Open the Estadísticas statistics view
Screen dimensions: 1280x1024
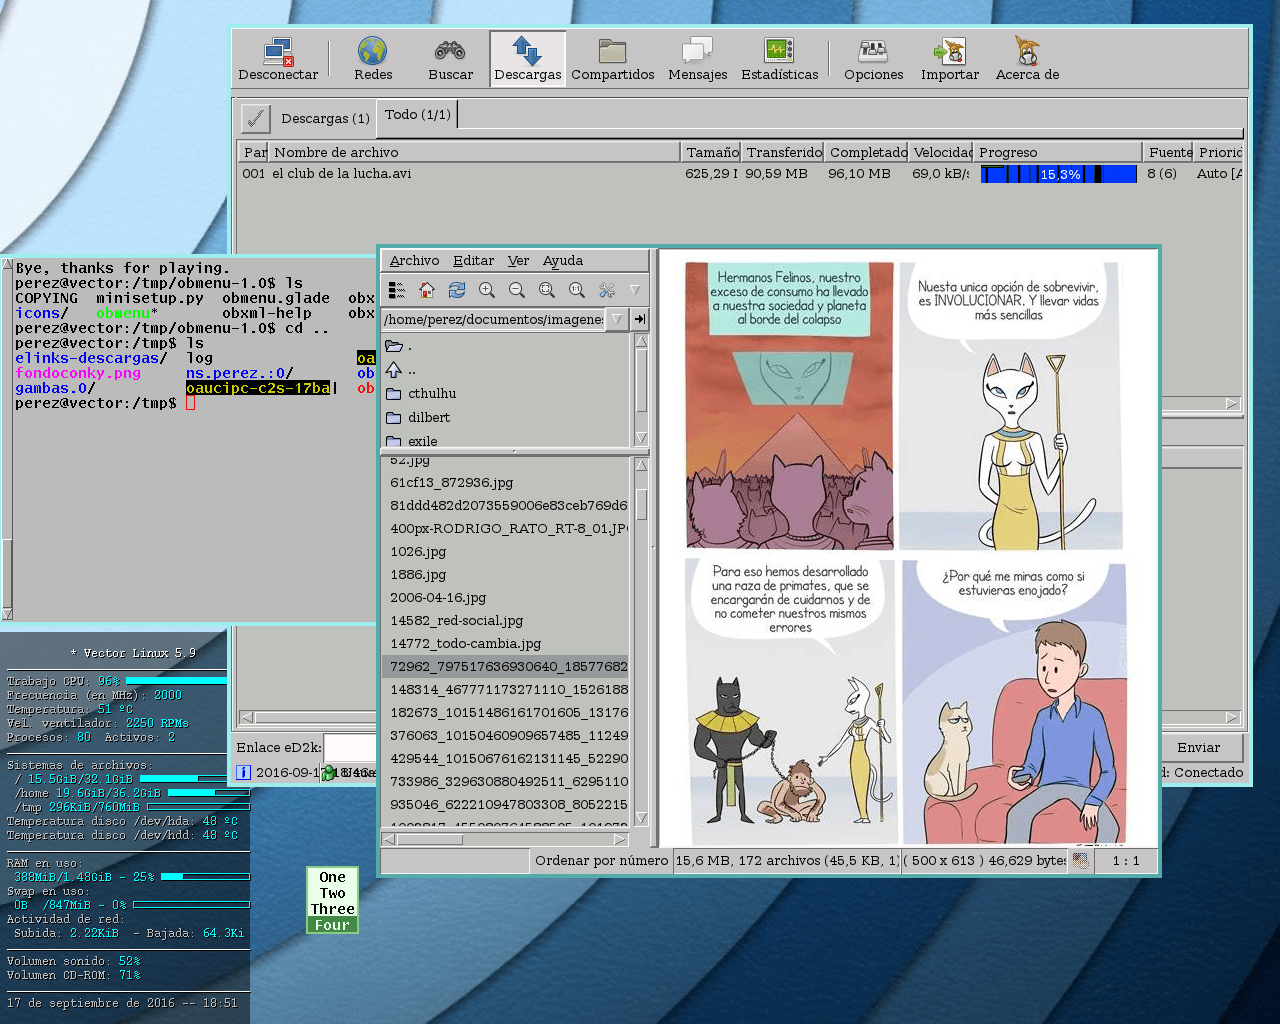pos(779,59)
